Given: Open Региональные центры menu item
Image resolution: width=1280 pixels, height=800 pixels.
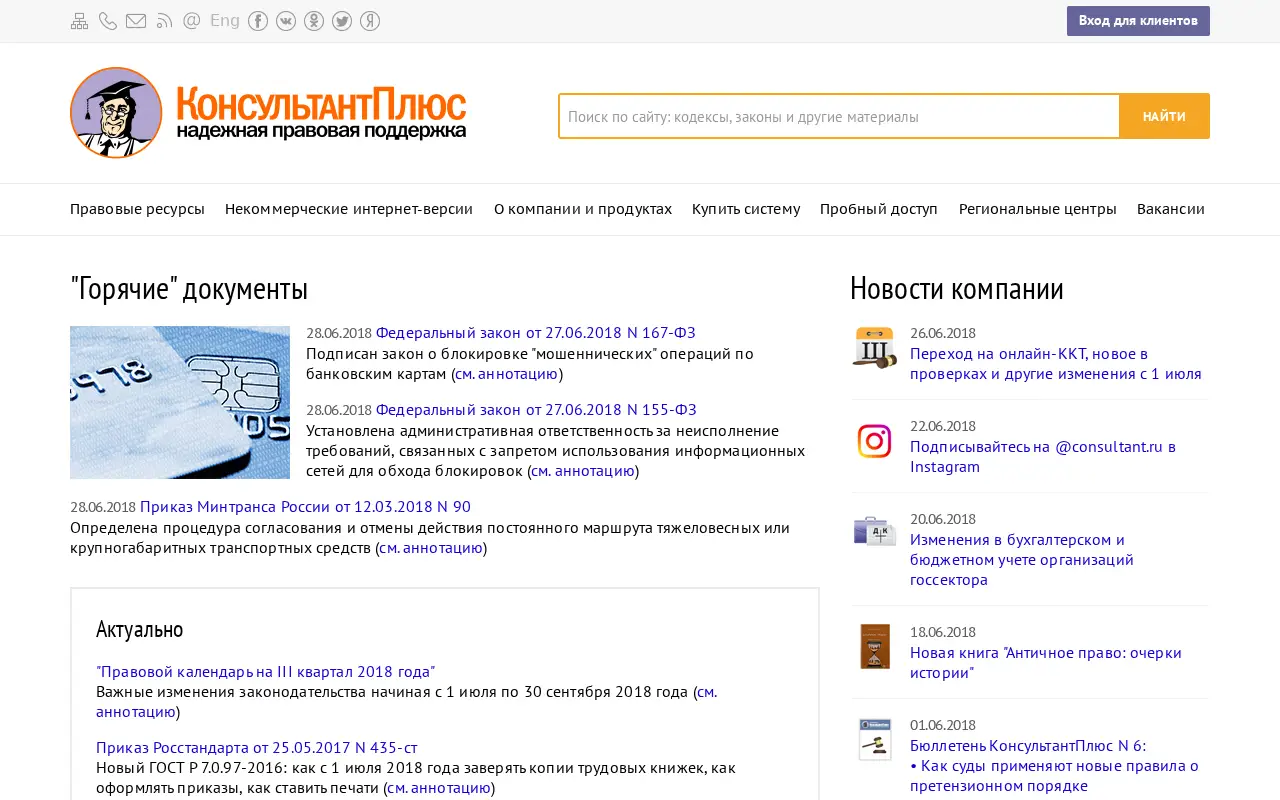Looking at the screenshot, I should pos(1038,209).
